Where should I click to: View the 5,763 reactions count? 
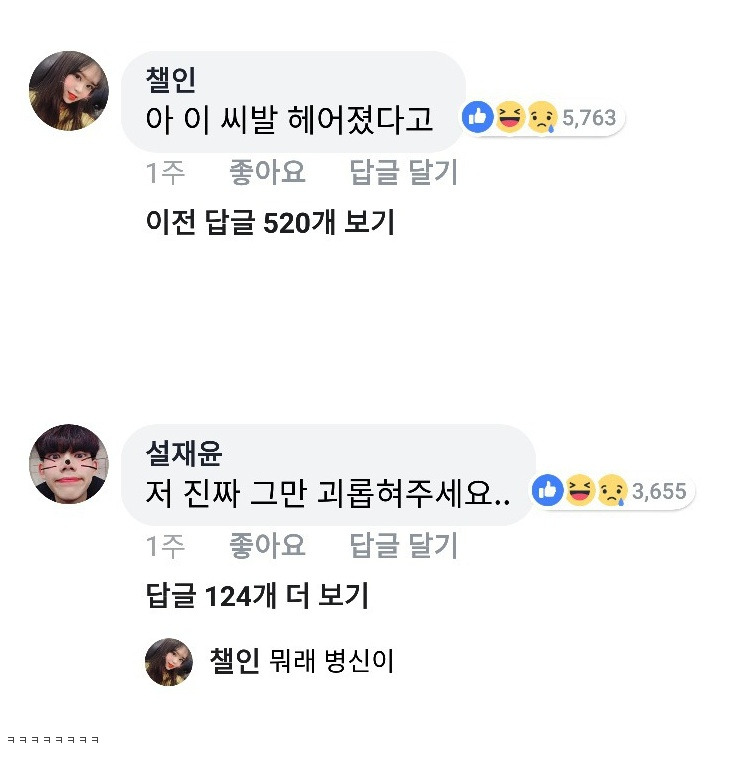589,118
